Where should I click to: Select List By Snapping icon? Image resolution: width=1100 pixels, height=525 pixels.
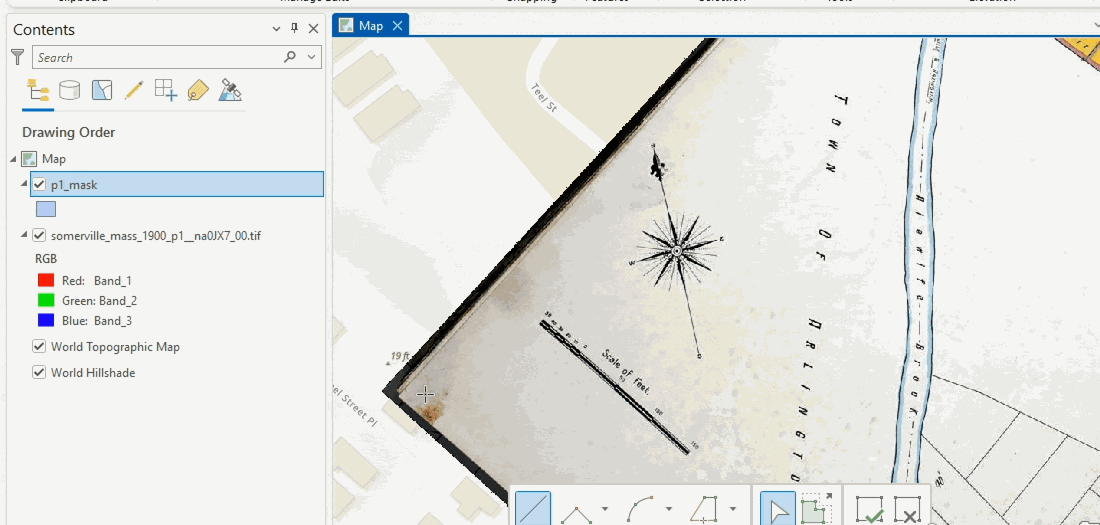pyautogui.click(x=165, y=92)
